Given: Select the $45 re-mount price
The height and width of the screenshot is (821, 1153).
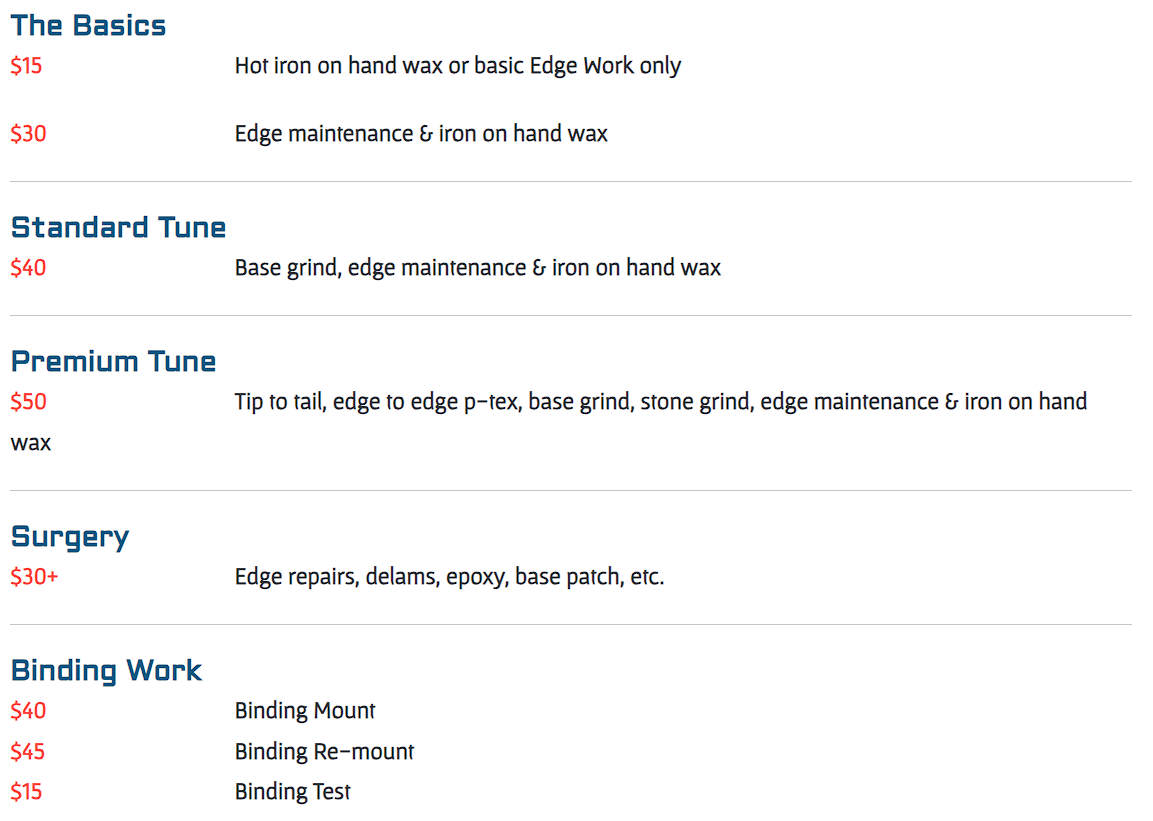Looking at the screenshot, I should (x=27, y=752).
